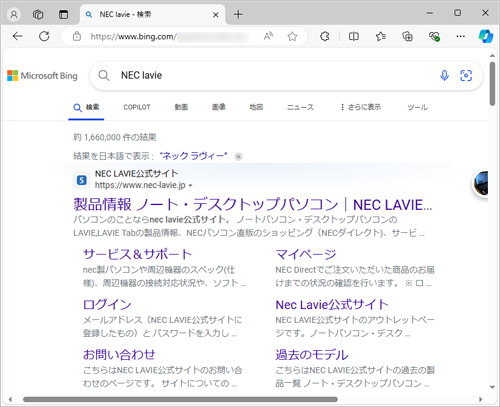Image resolution: width=500 pixels, height=407 pixels.
Task: Open the Settings and more menu
Action: point(461,36)
